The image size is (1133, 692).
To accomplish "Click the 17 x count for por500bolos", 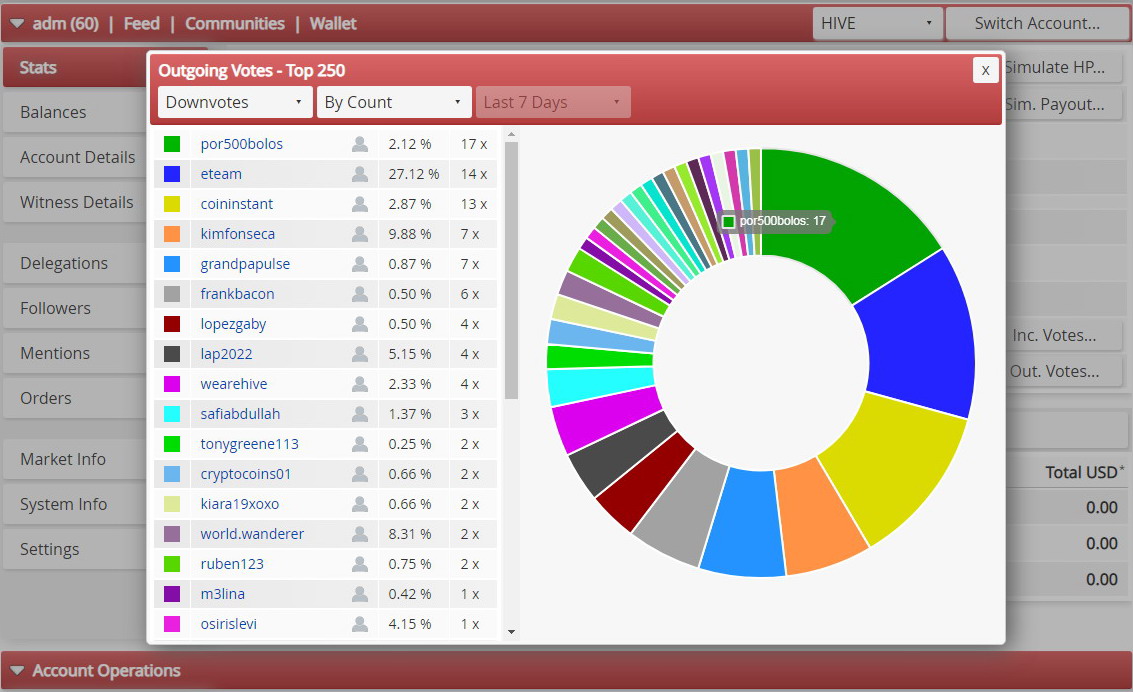I will coord(474,144).
